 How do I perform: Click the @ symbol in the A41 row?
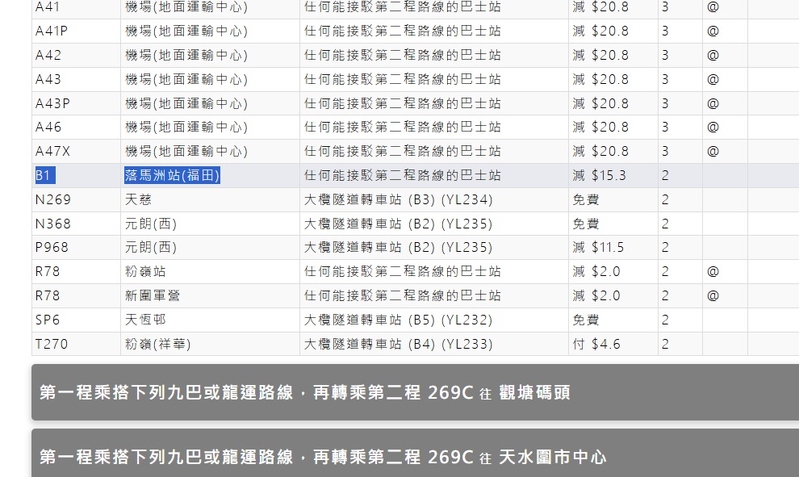pyautogui.click(x=713, y=7)
